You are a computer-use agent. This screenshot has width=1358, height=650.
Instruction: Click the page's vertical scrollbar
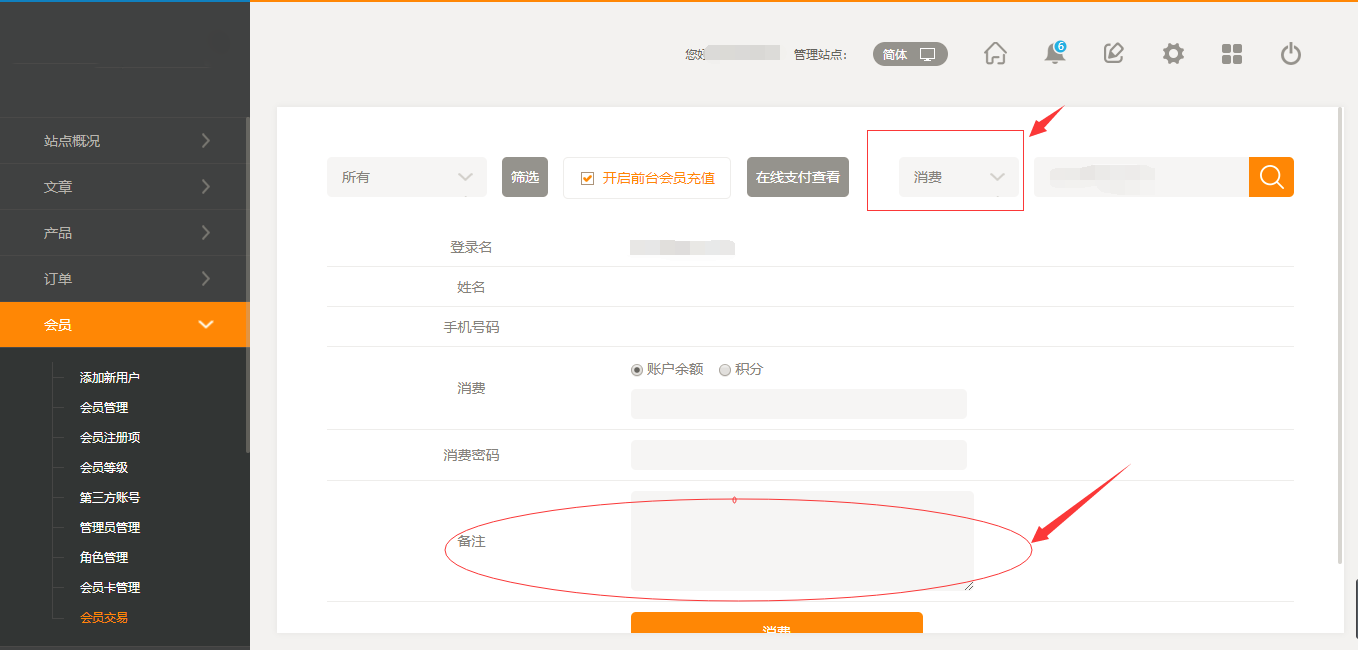coord(1340,330)
